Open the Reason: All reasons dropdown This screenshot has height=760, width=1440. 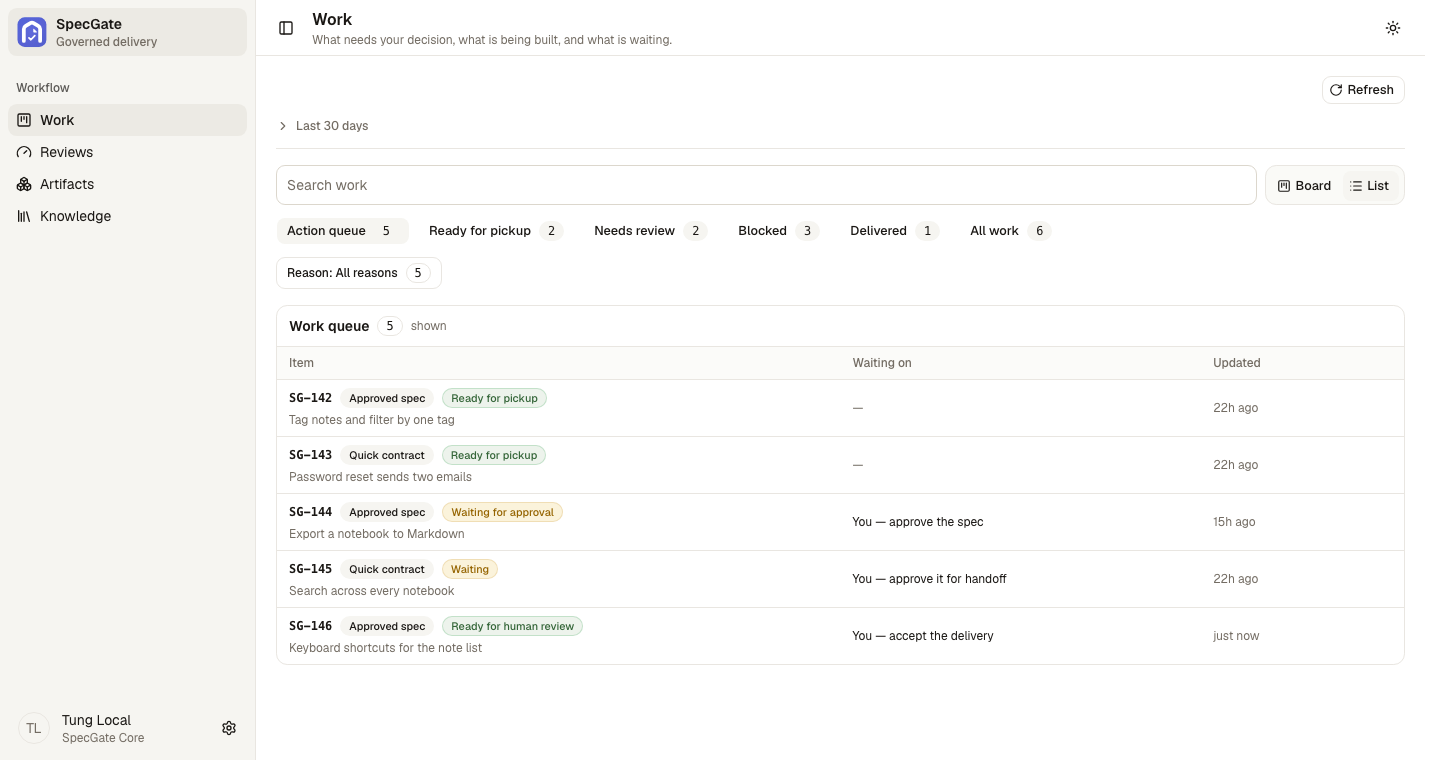point(359,273)
